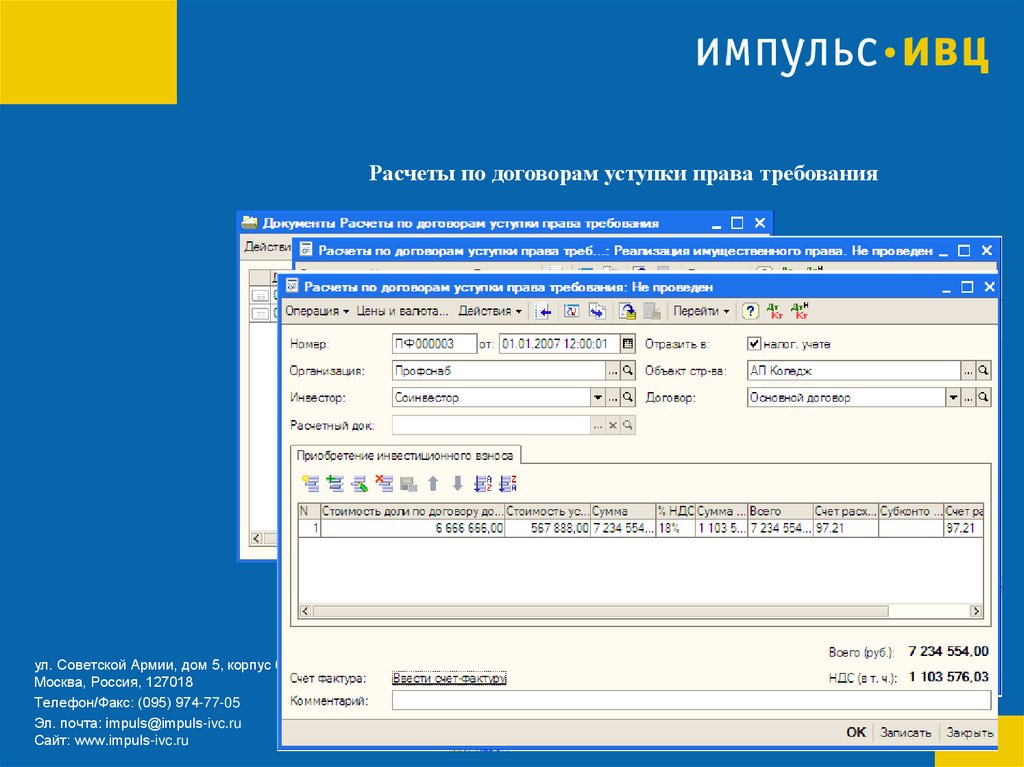The height and width of the screenshot is (767, 1024).
Task: Open Инвестор record via its magnifier icon
Action: (628, 397)
